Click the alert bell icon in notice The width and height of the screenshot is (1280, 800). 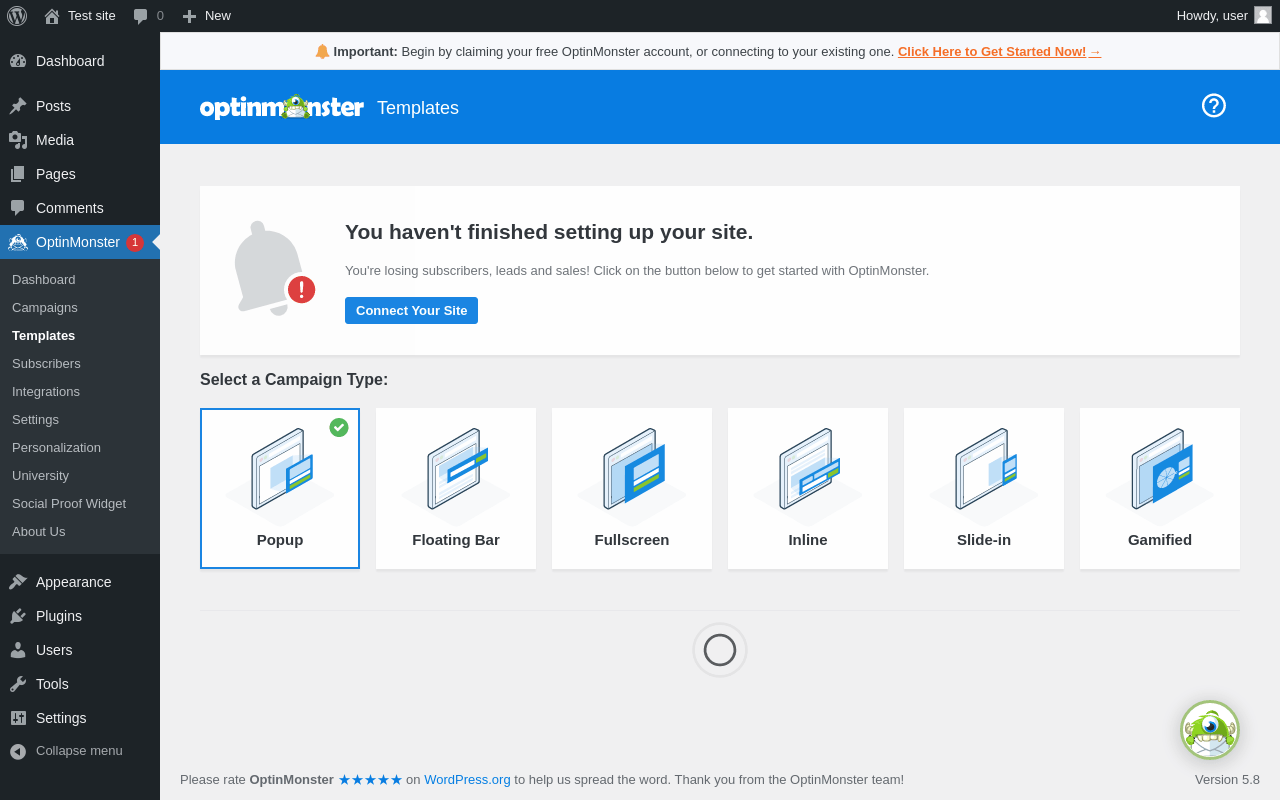[273, 269]
